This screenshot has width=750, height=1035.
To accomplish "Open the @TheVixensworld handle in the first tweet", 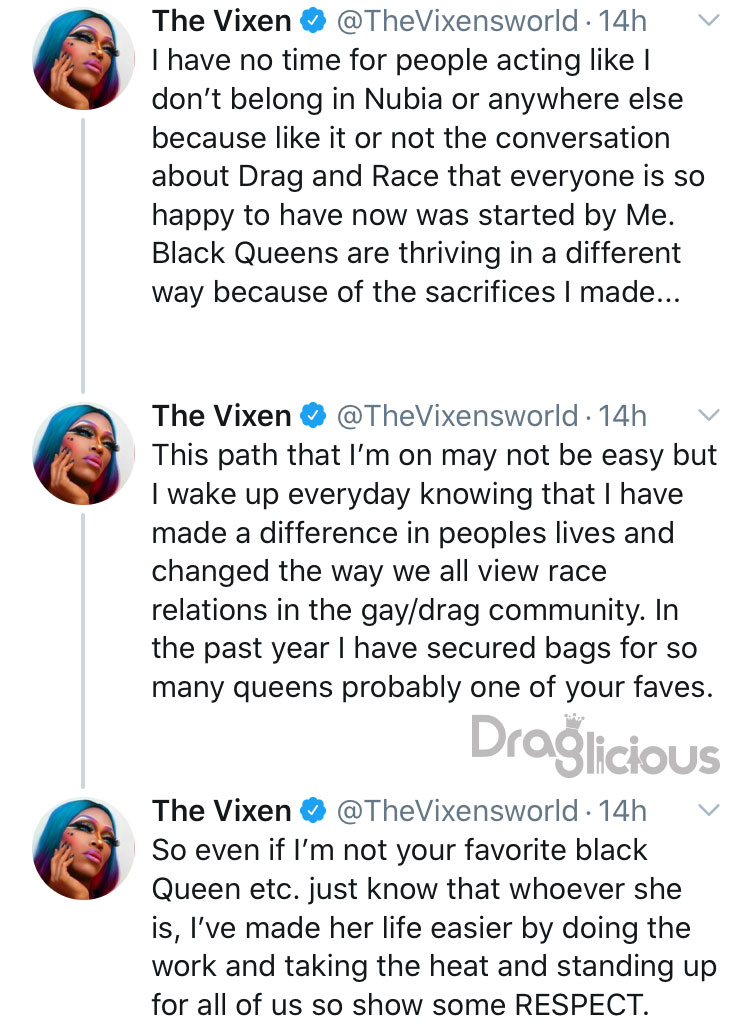I will pos(458,22).
